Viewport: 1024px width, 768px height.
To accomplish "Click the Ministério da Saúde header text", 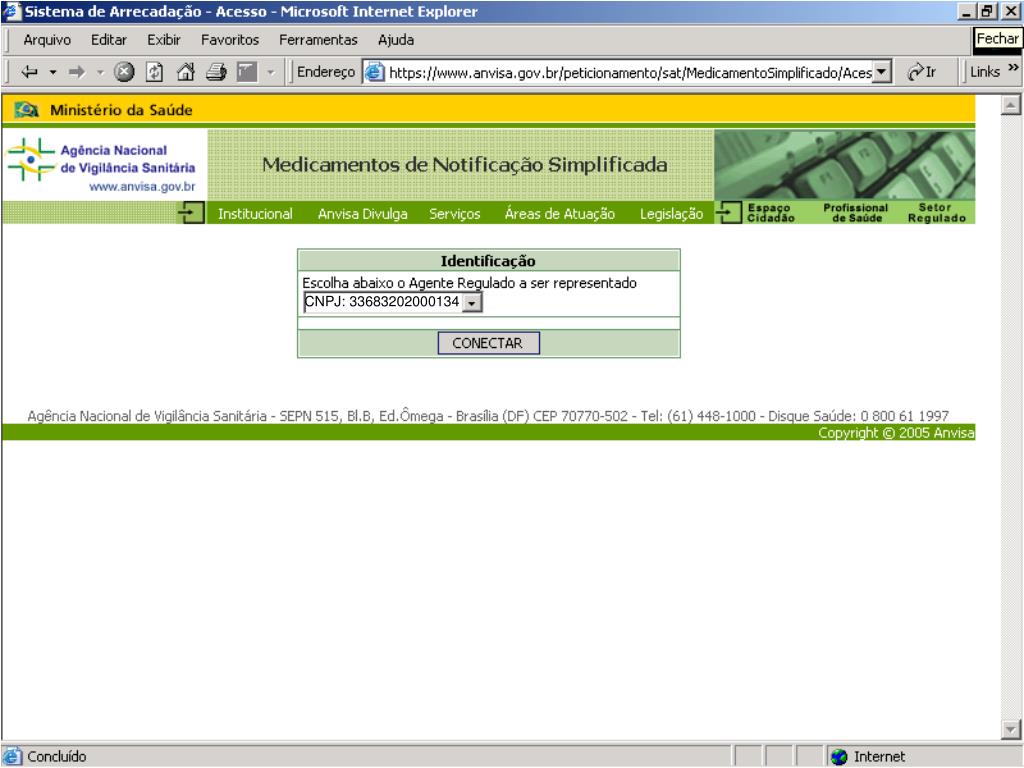I will click(x=121, y=110).
